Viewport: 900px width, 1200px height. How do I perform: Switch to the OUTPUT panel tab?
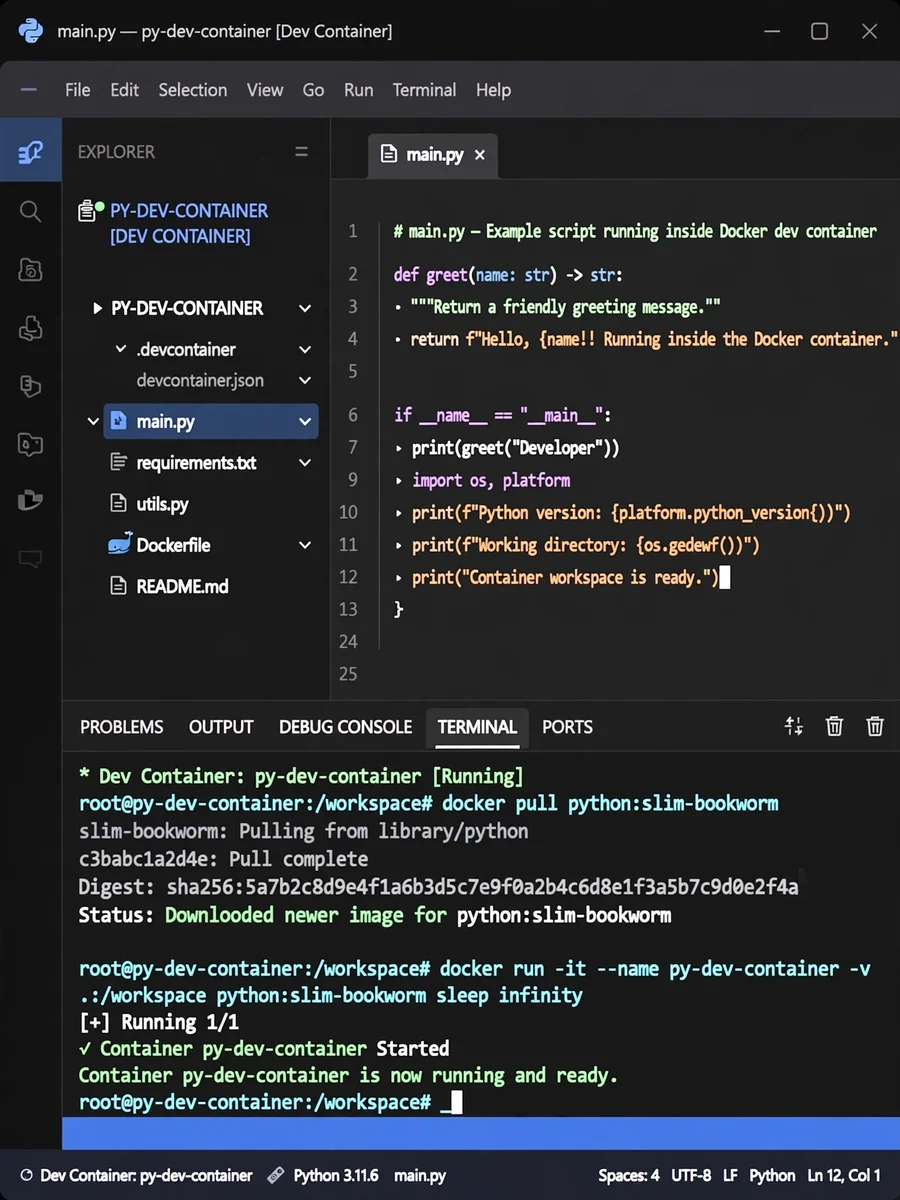click(221, 727)
